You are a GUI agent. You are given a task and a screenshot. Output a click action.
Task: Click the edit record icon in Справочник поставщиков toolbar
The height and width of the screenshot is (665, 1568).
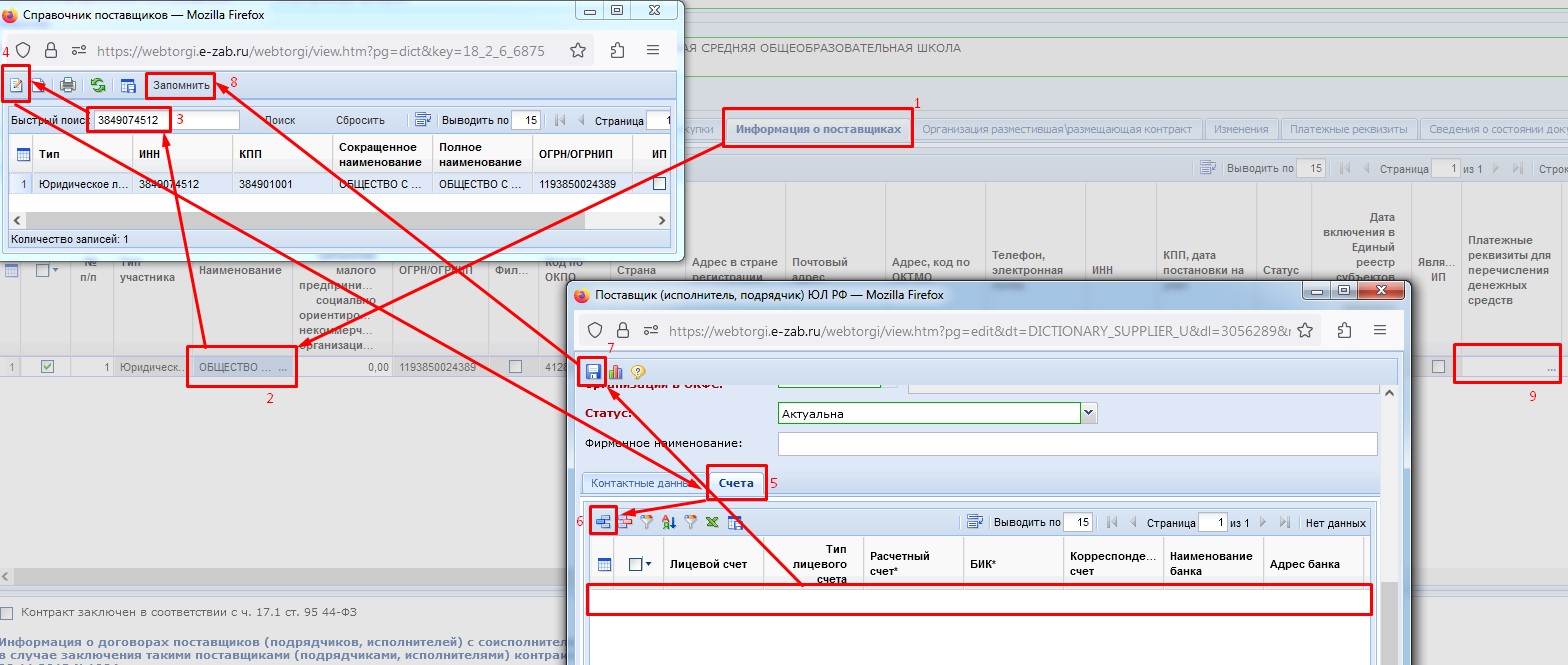tap(16, 85)
